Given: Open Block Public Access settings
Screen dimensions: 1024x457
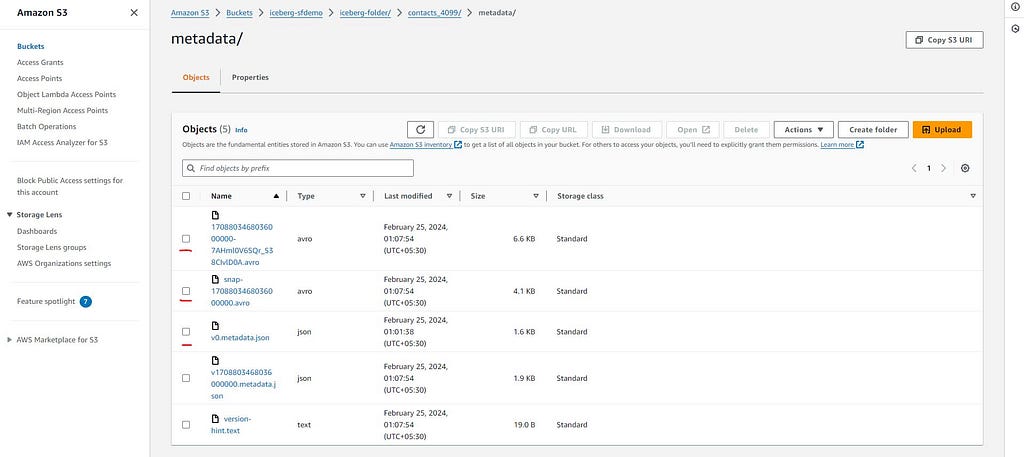Looking at the screenshot, I should (70, 186).
